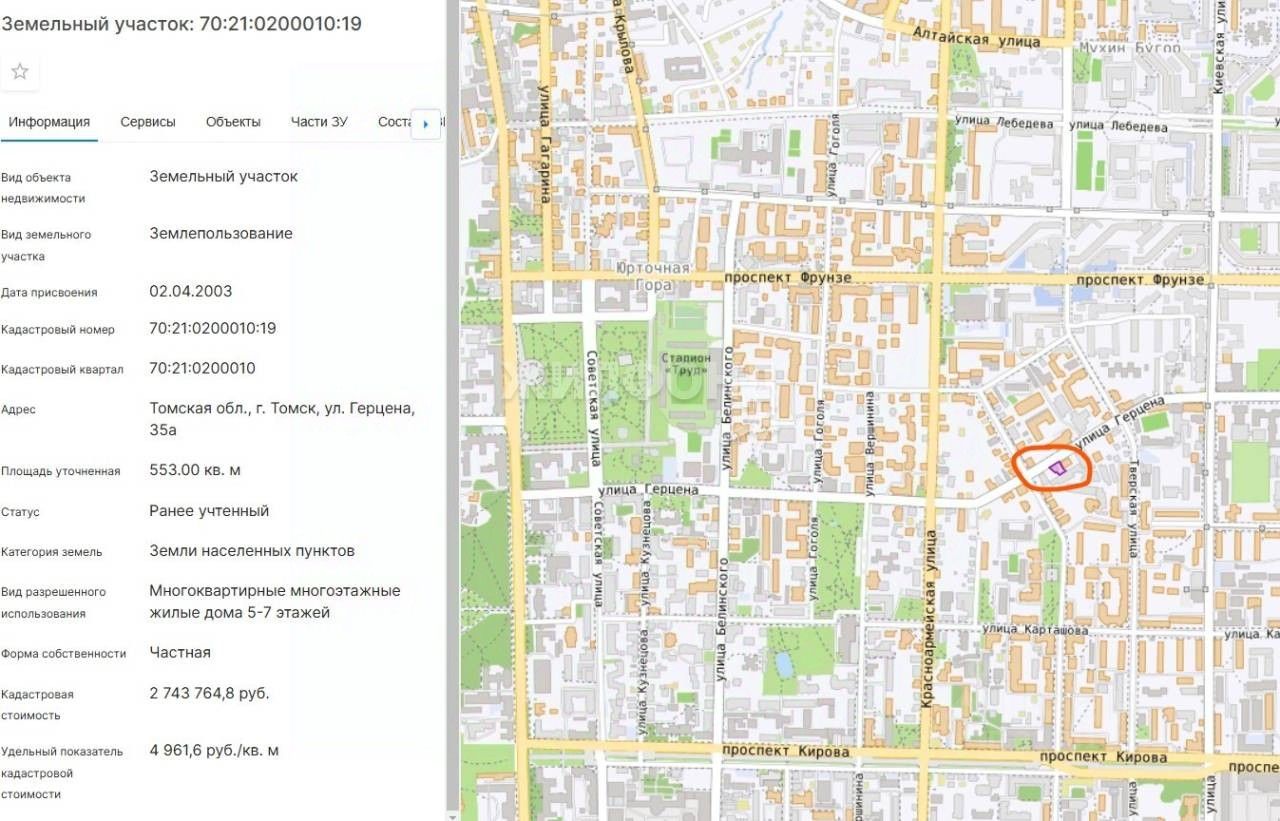
Task: Click the ownership value 'Частная'
Action: (180, 652)
